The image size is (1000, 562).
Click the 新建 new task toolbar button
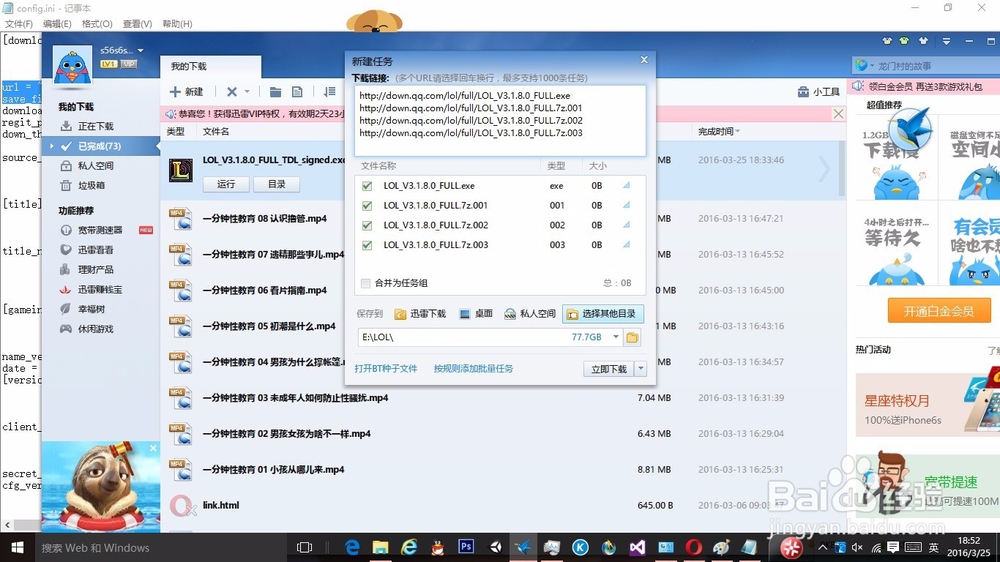pos(186,92)
